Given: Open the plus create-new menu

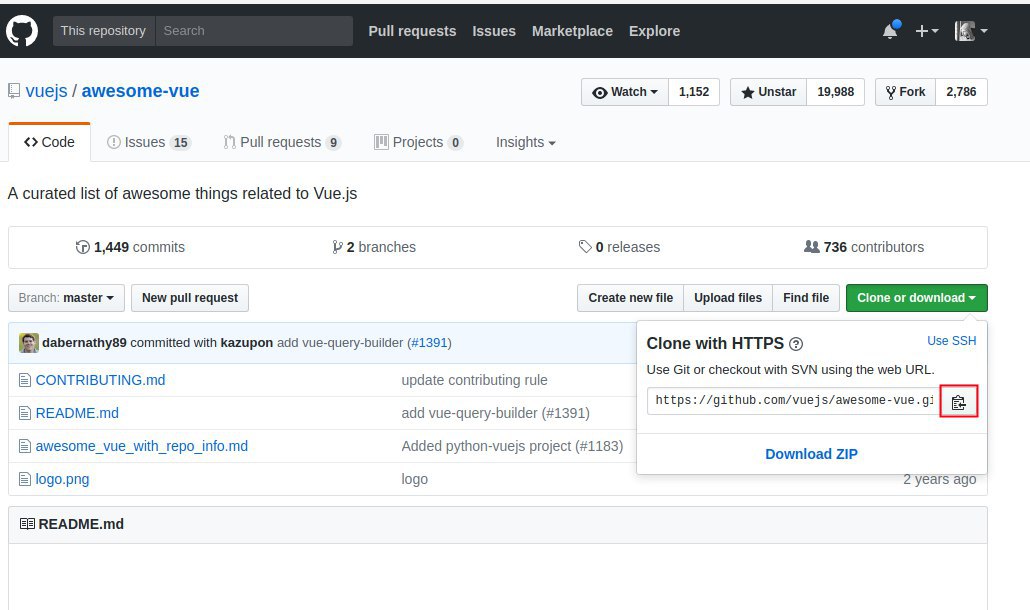Looking at the screenshot, I should (926, 31).
